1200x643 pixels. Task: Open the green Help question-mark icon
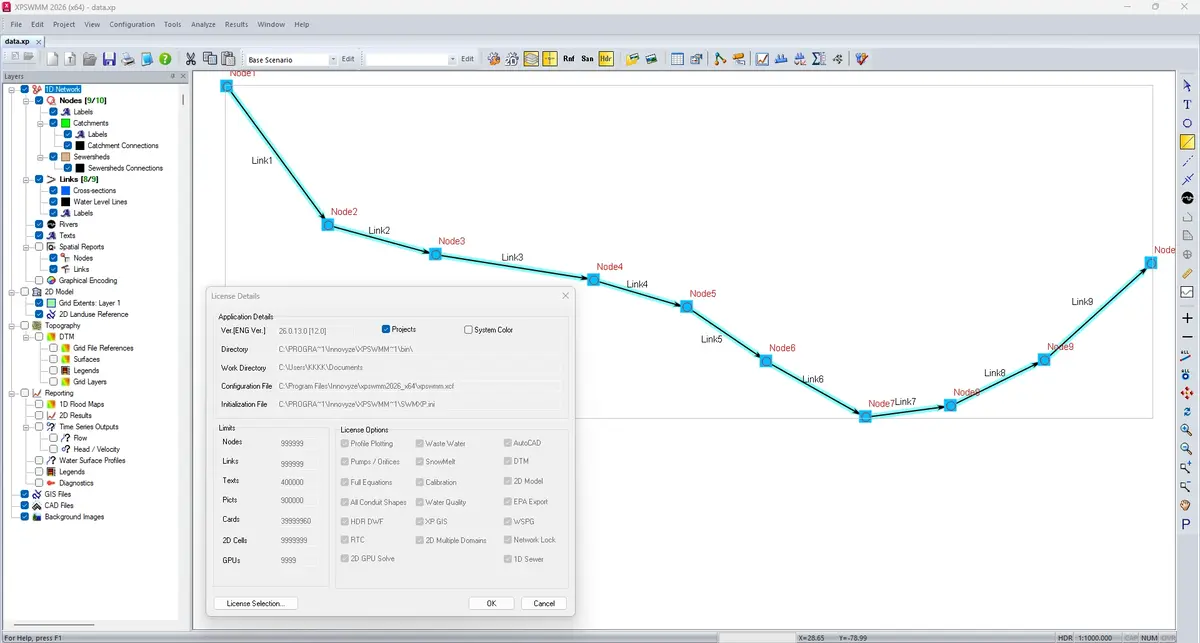point(165,59)
